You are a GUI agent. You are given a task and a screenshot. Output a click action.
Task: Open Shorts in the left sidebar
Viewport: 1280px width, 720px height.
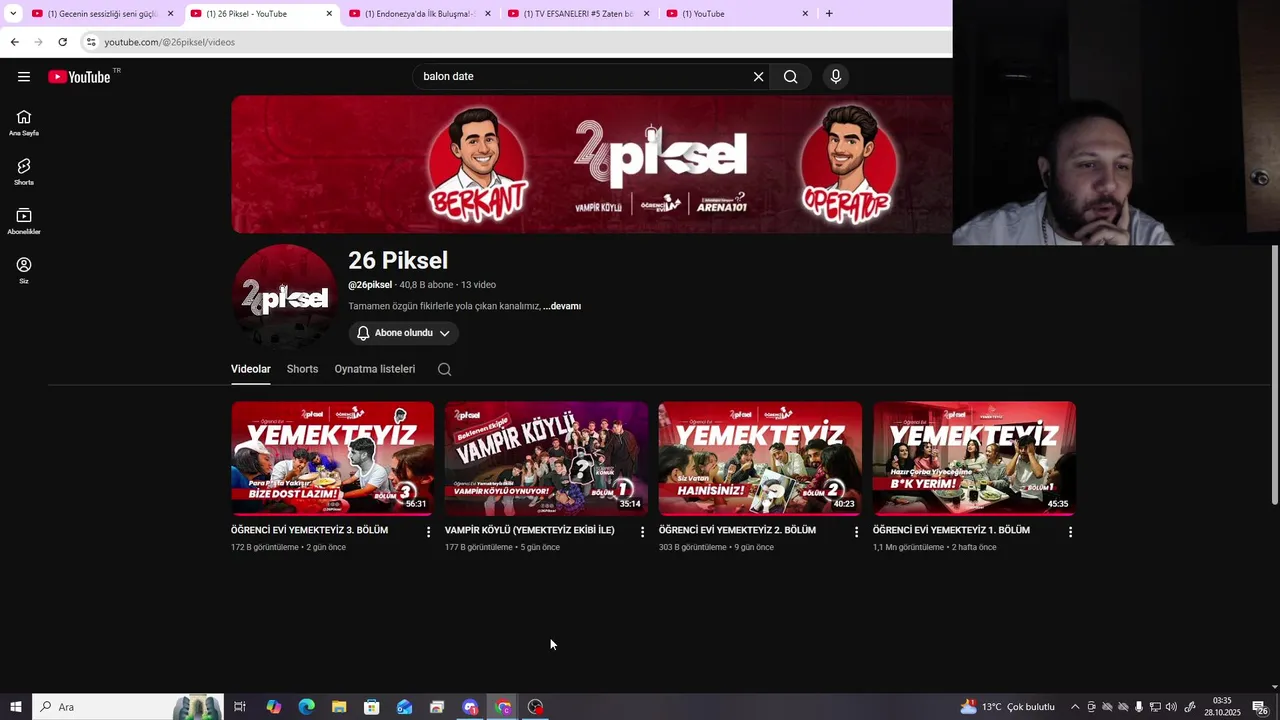(24, 172)
